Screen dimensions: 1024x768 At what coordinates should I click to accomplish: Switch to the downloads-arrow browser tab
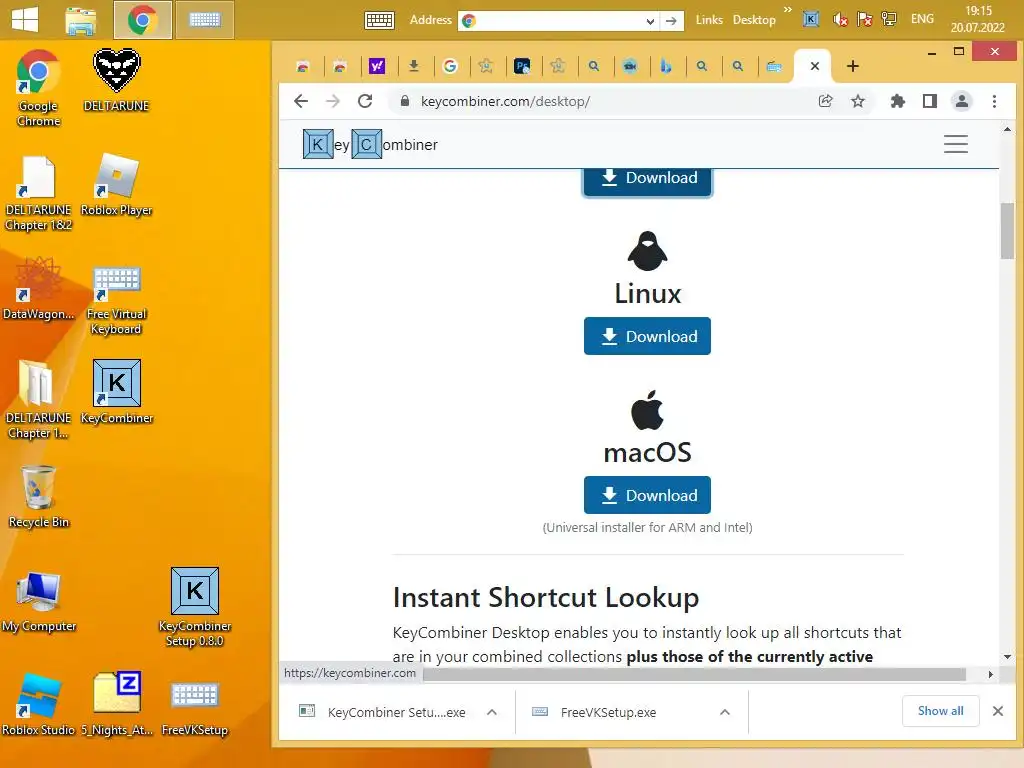point(413,66)
